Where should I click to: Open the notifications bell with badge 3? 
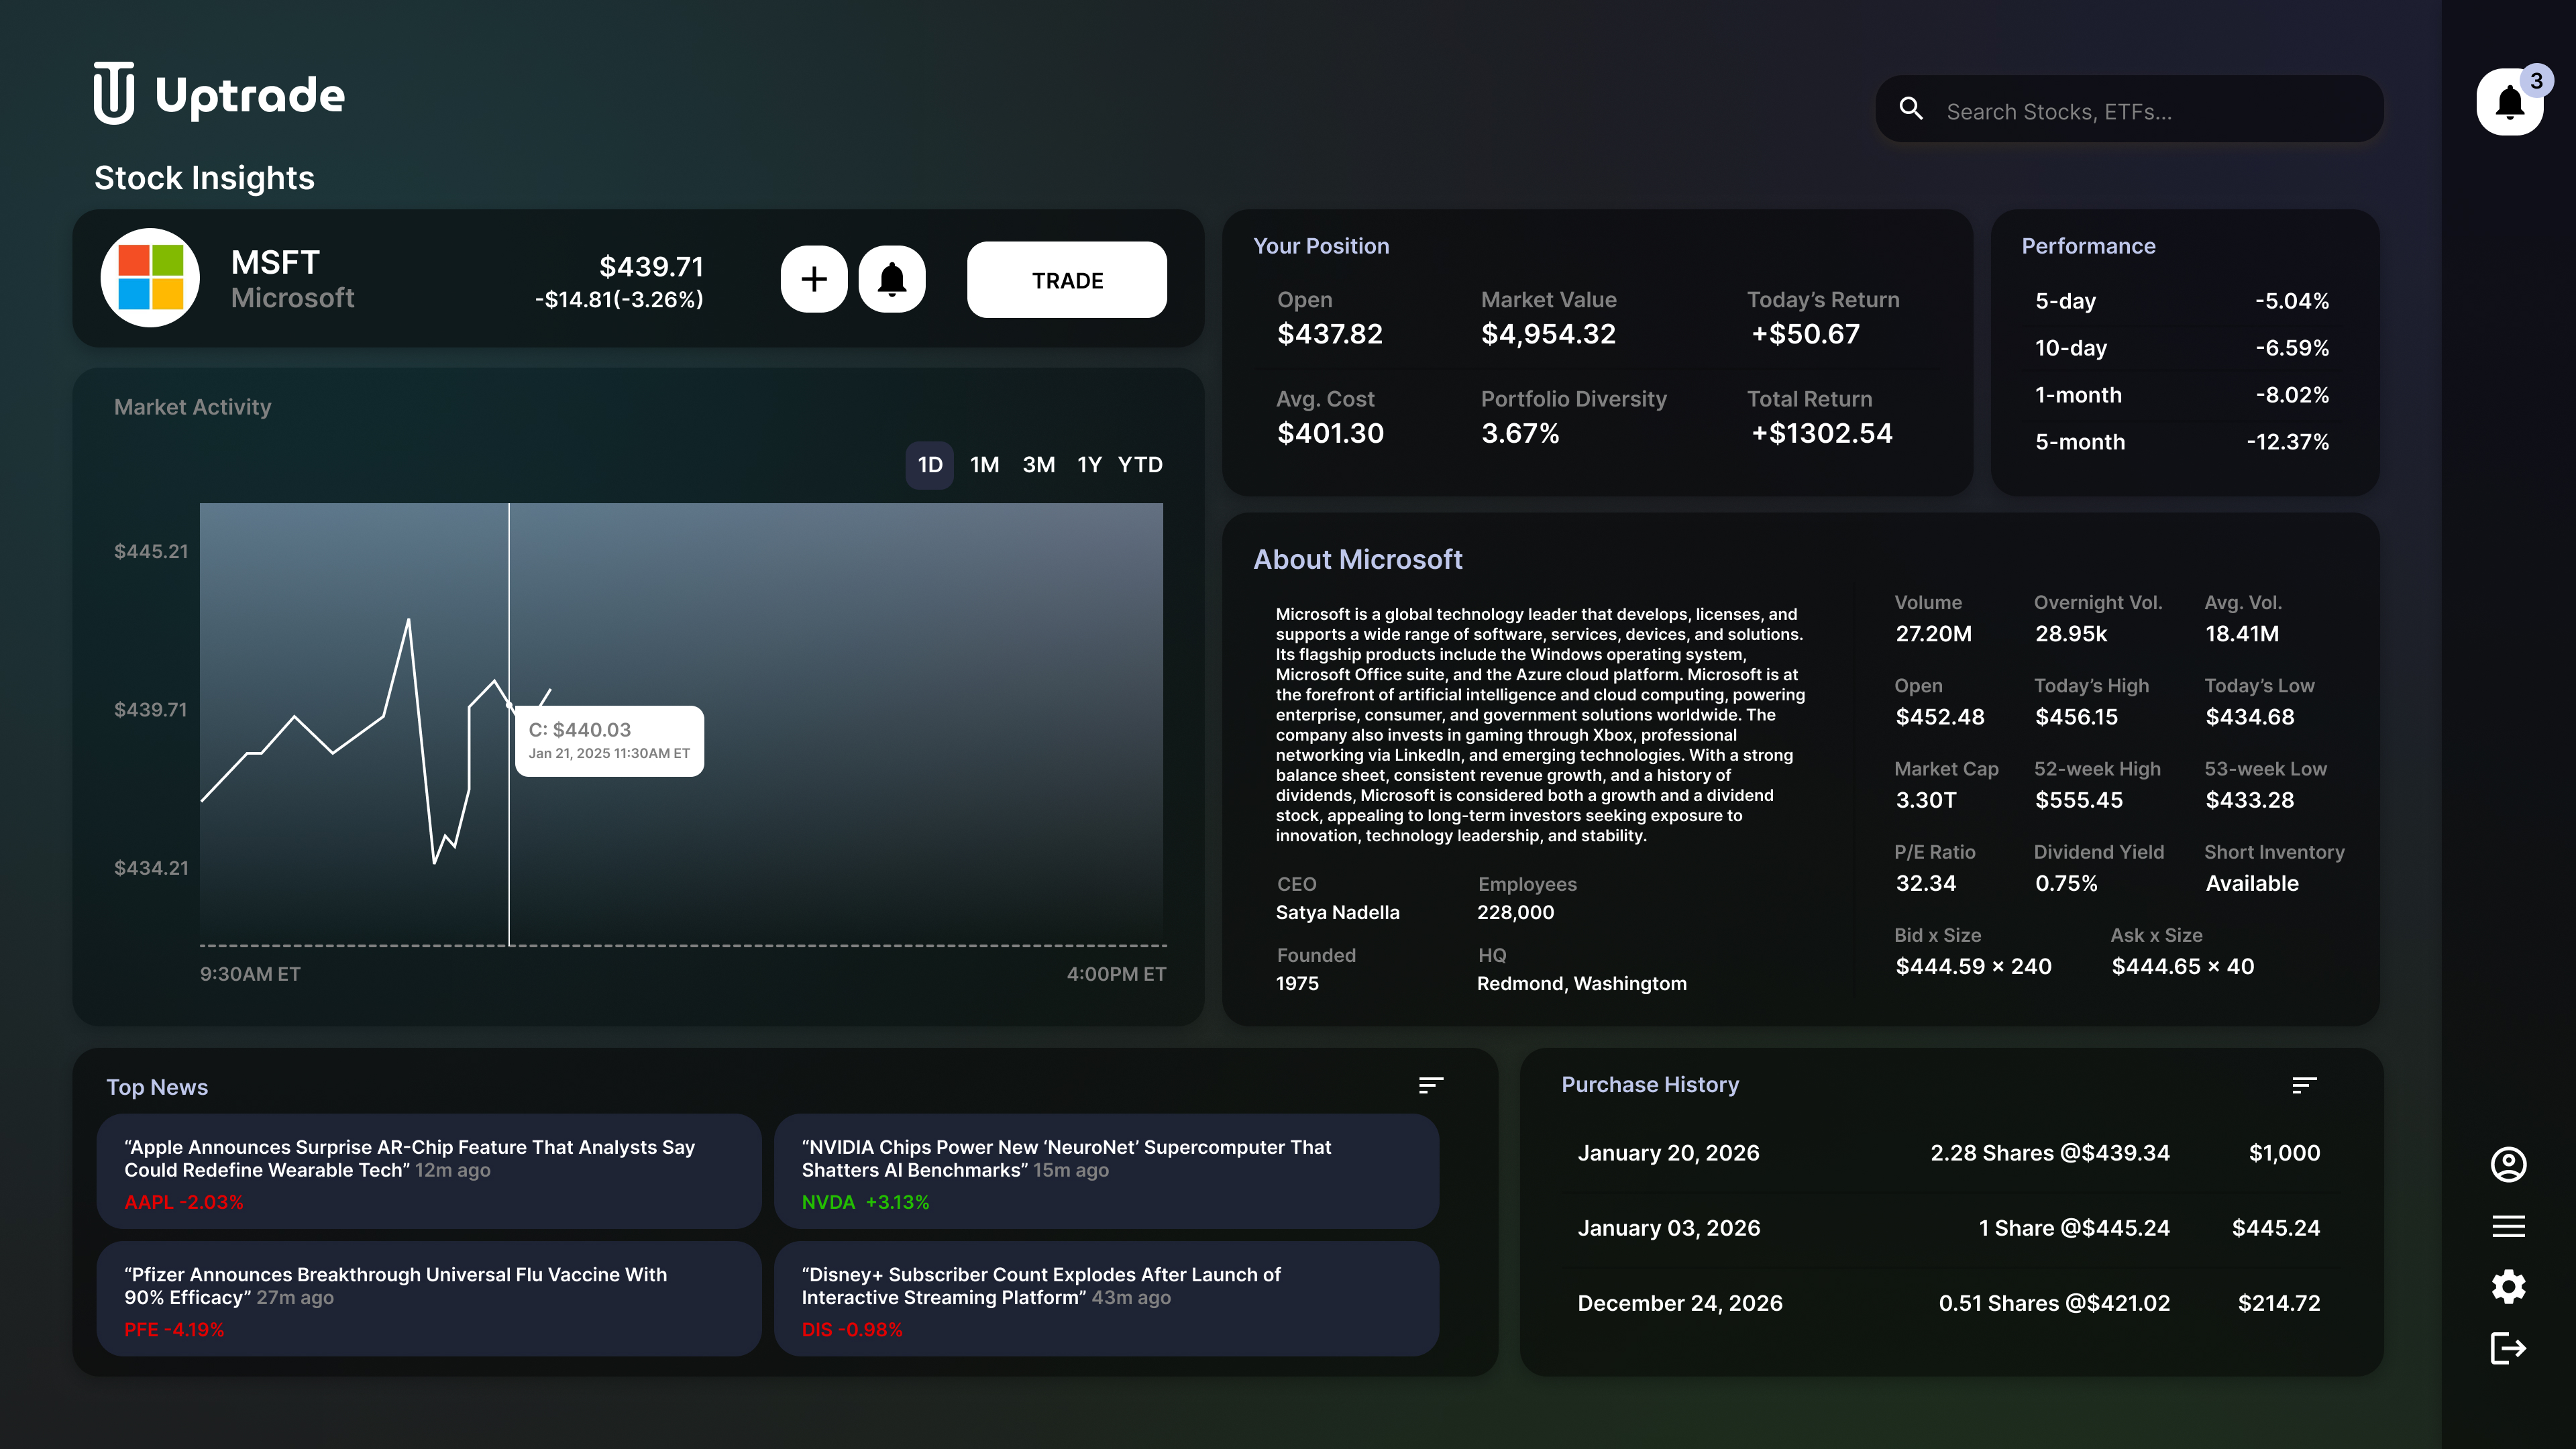(2510, 102)
